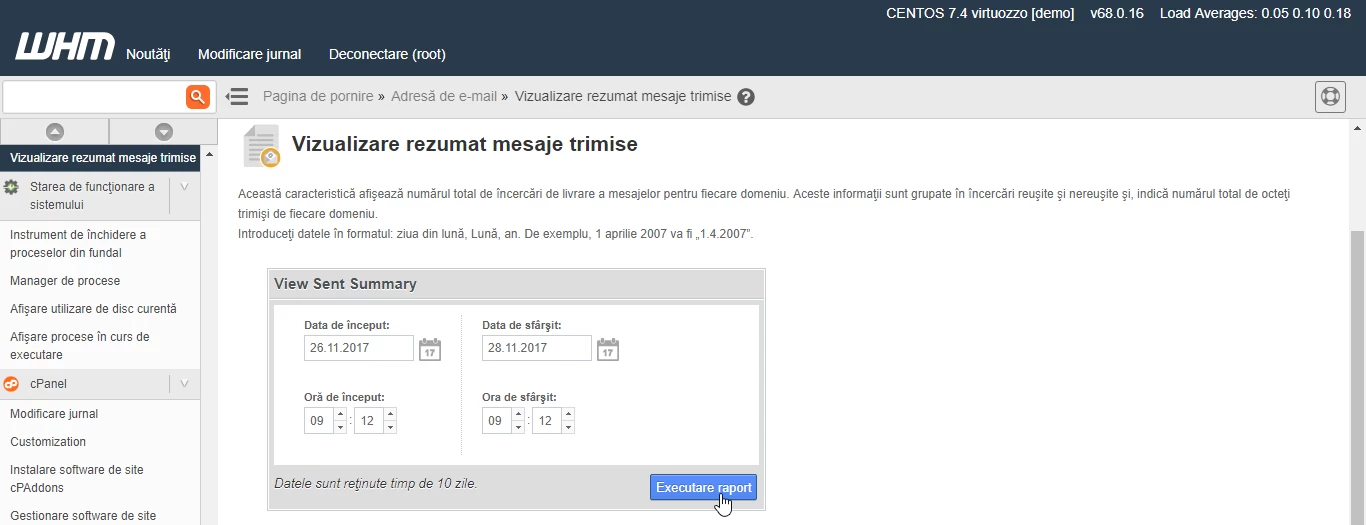The width and height of the screenshot is (1366, 525).
Task: Open the end date calendar picker
Action: 608,349
